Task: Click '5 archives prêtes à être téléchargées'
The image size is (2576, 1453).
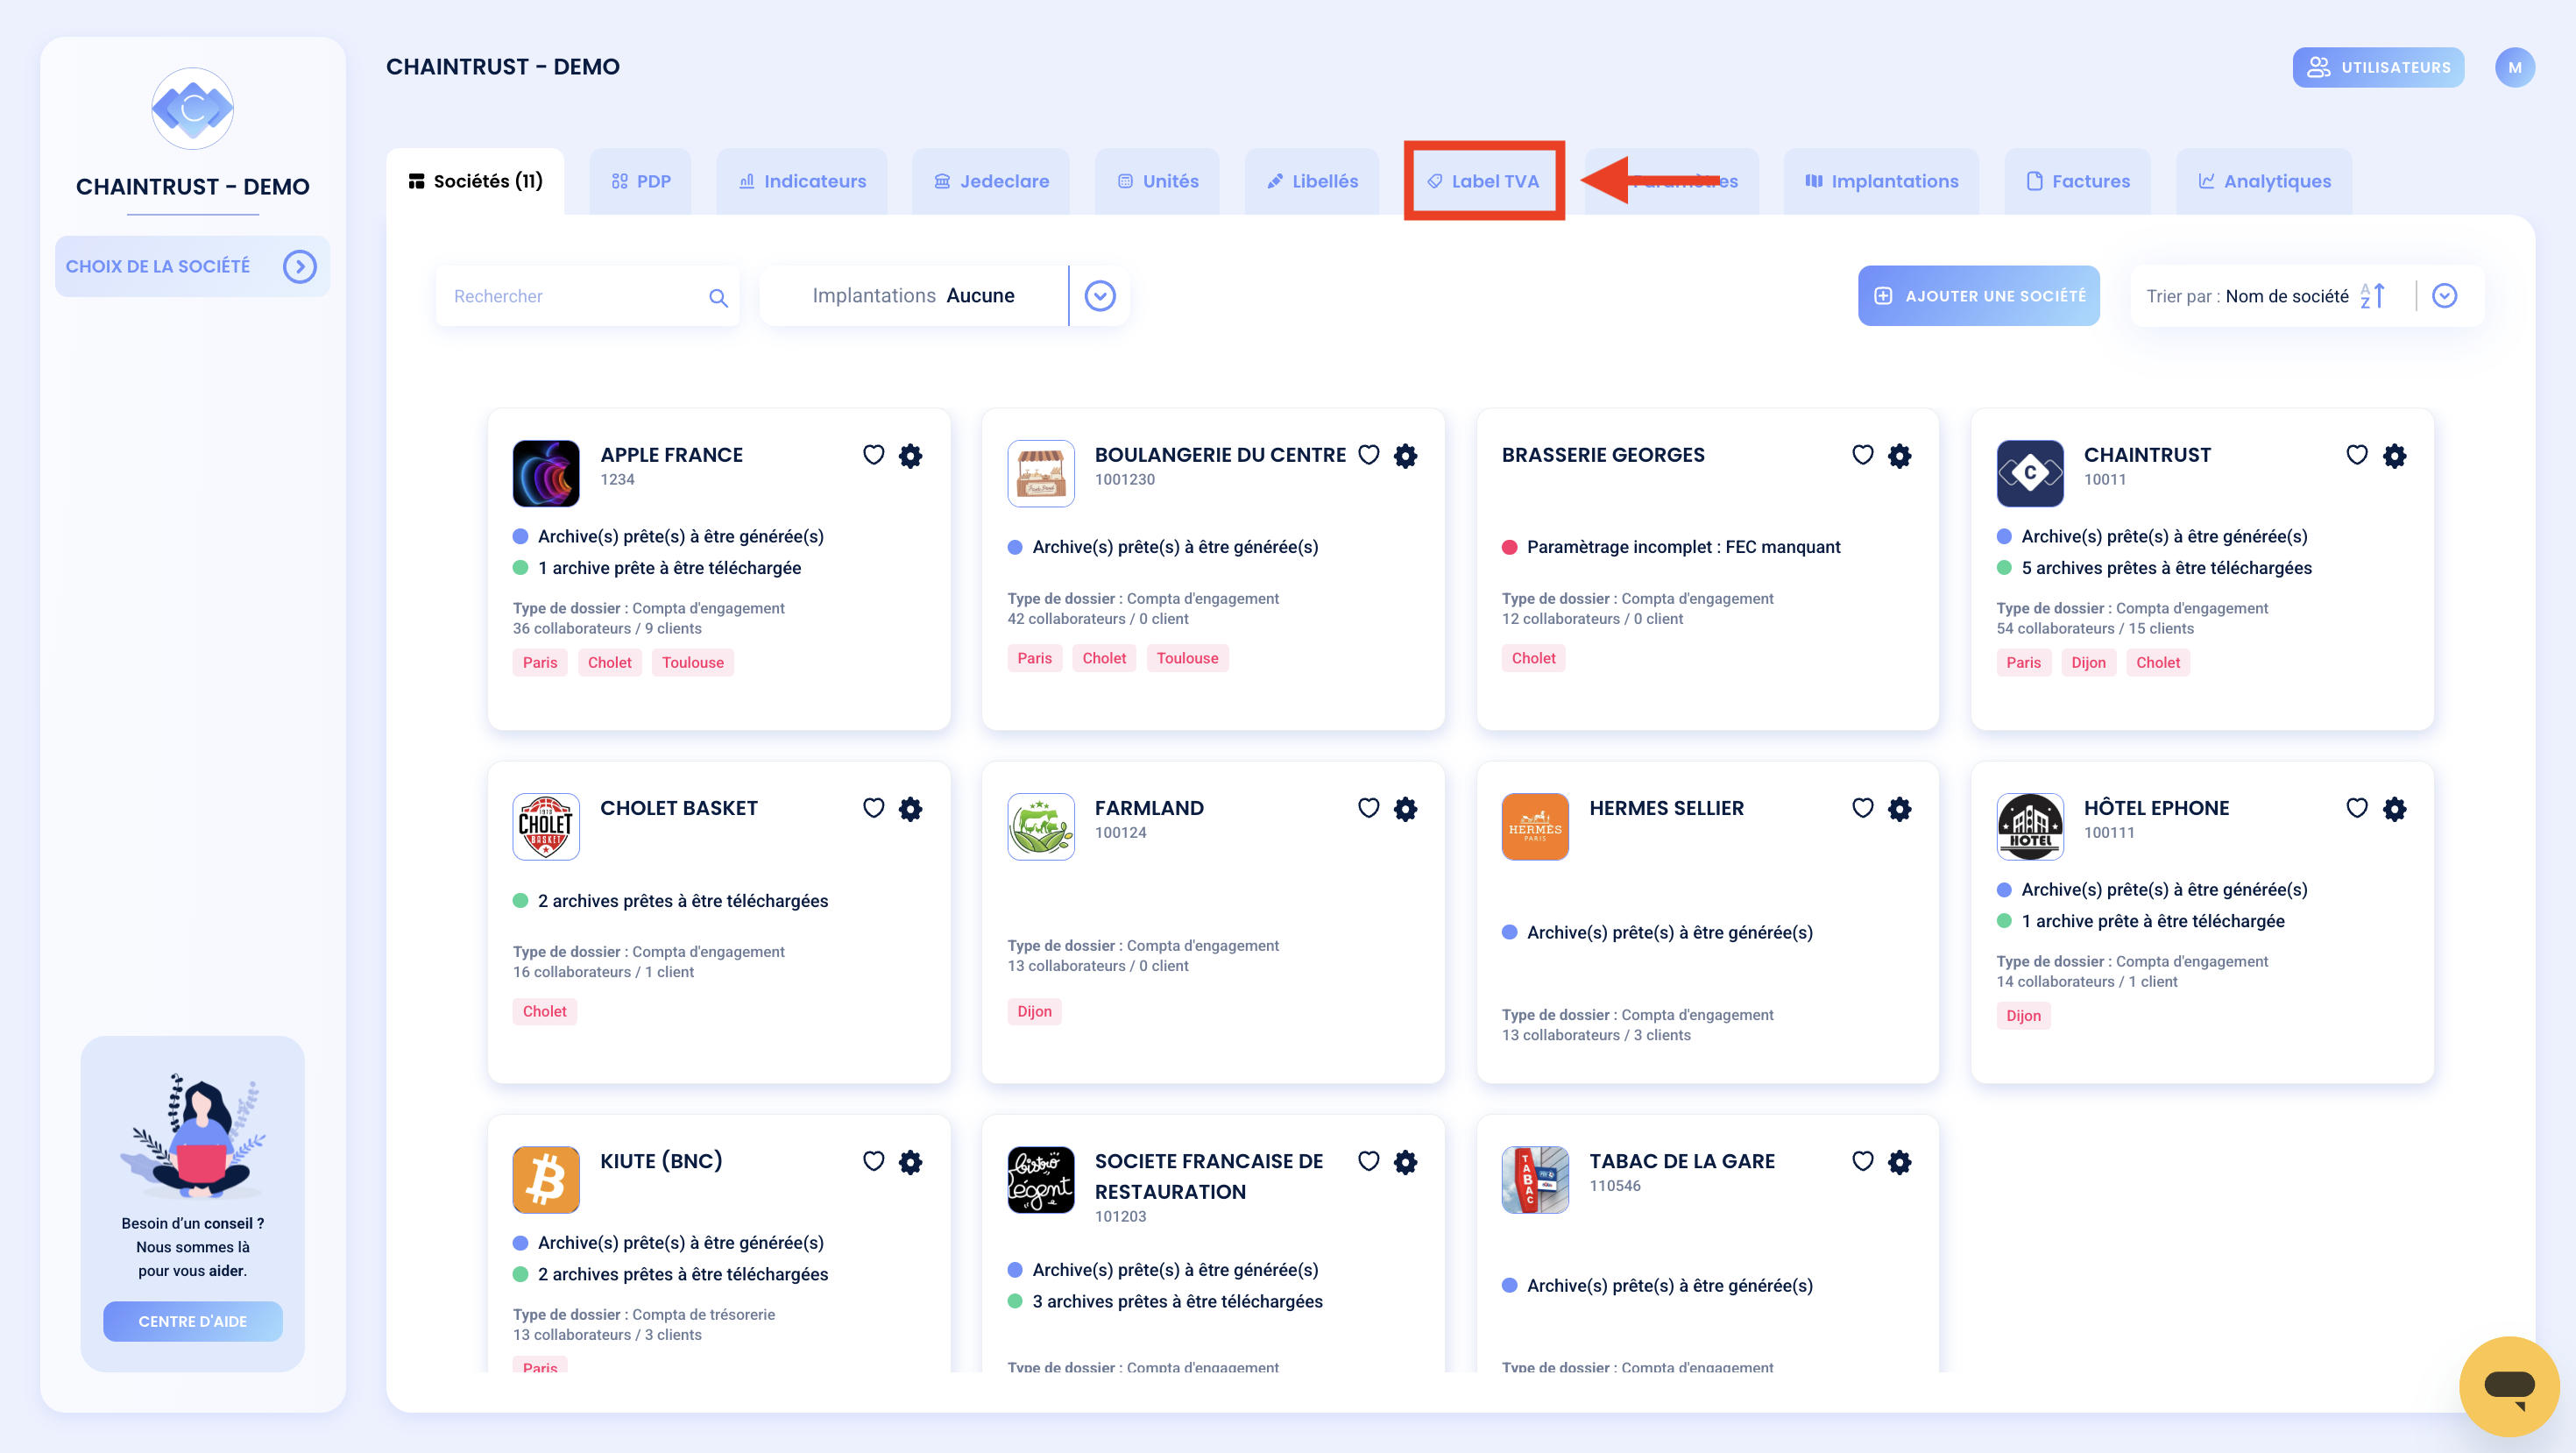Action: (2166, 568)
